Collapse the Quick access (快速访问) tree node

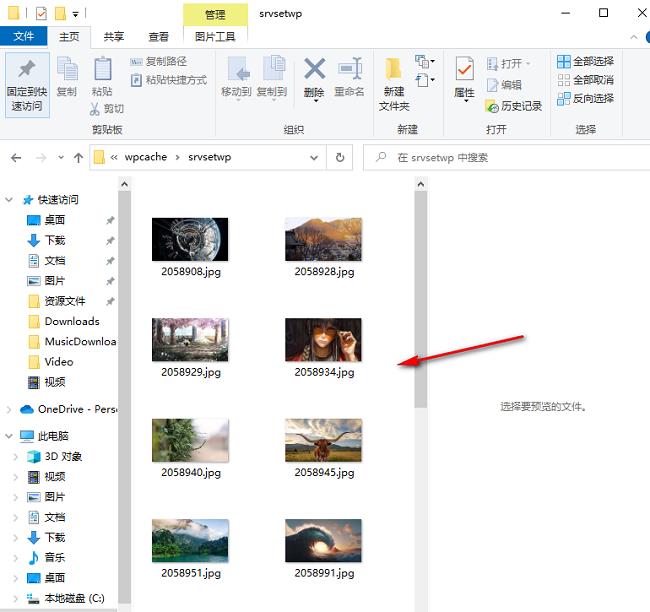tap(9, 200)
